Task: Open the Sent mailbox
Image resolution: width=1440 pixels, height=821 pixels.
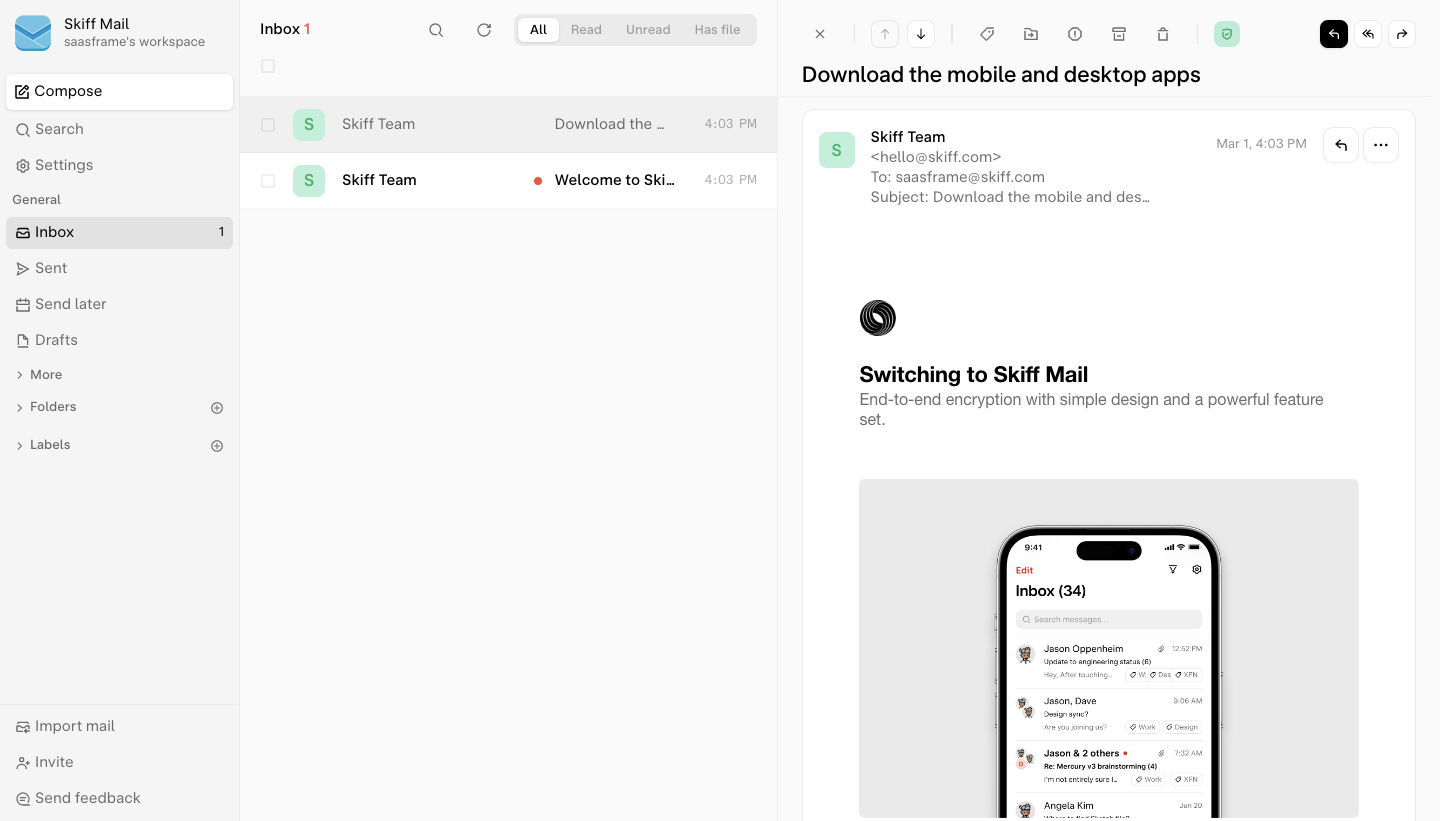Action: [x=120, y=268]
